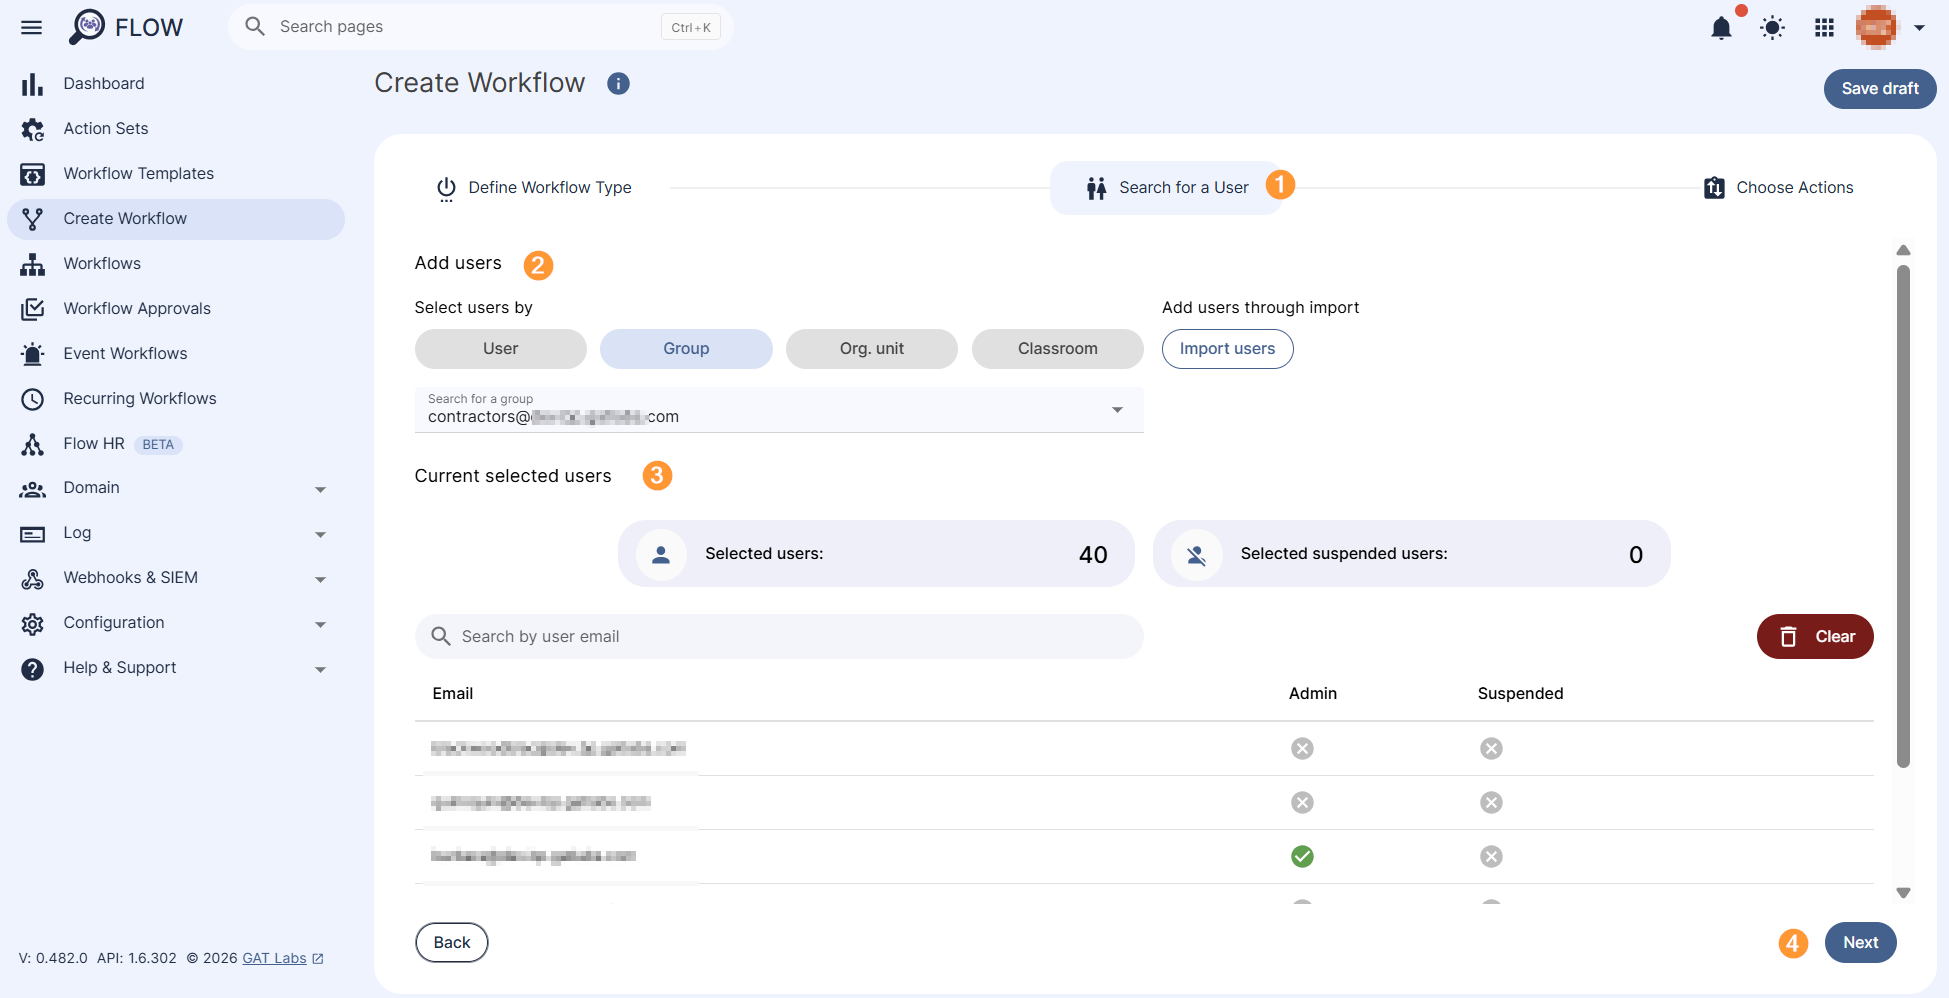Select users by User

500,349
